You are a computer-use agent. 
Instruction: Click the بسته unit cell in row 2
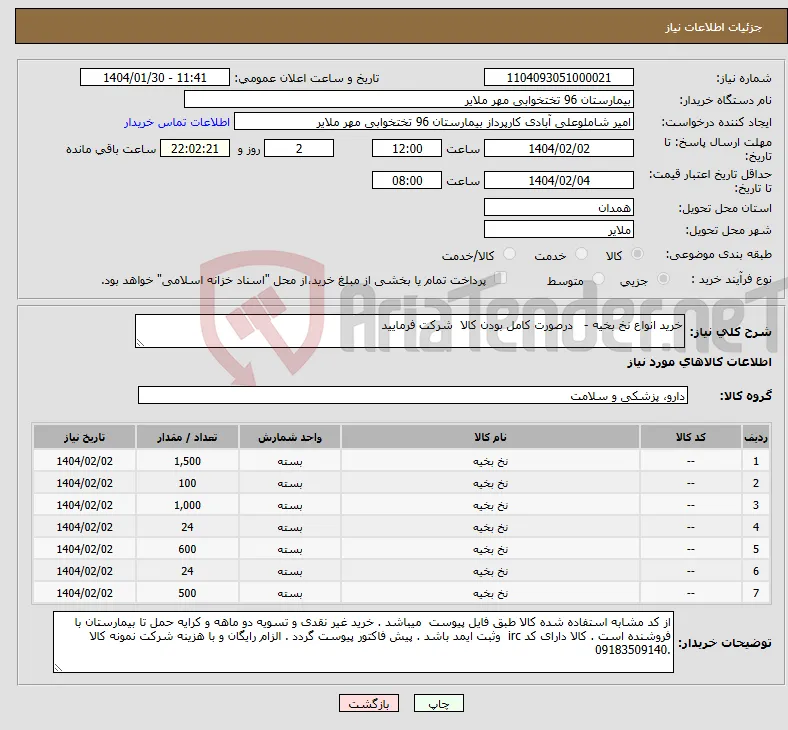coord(290,483)
